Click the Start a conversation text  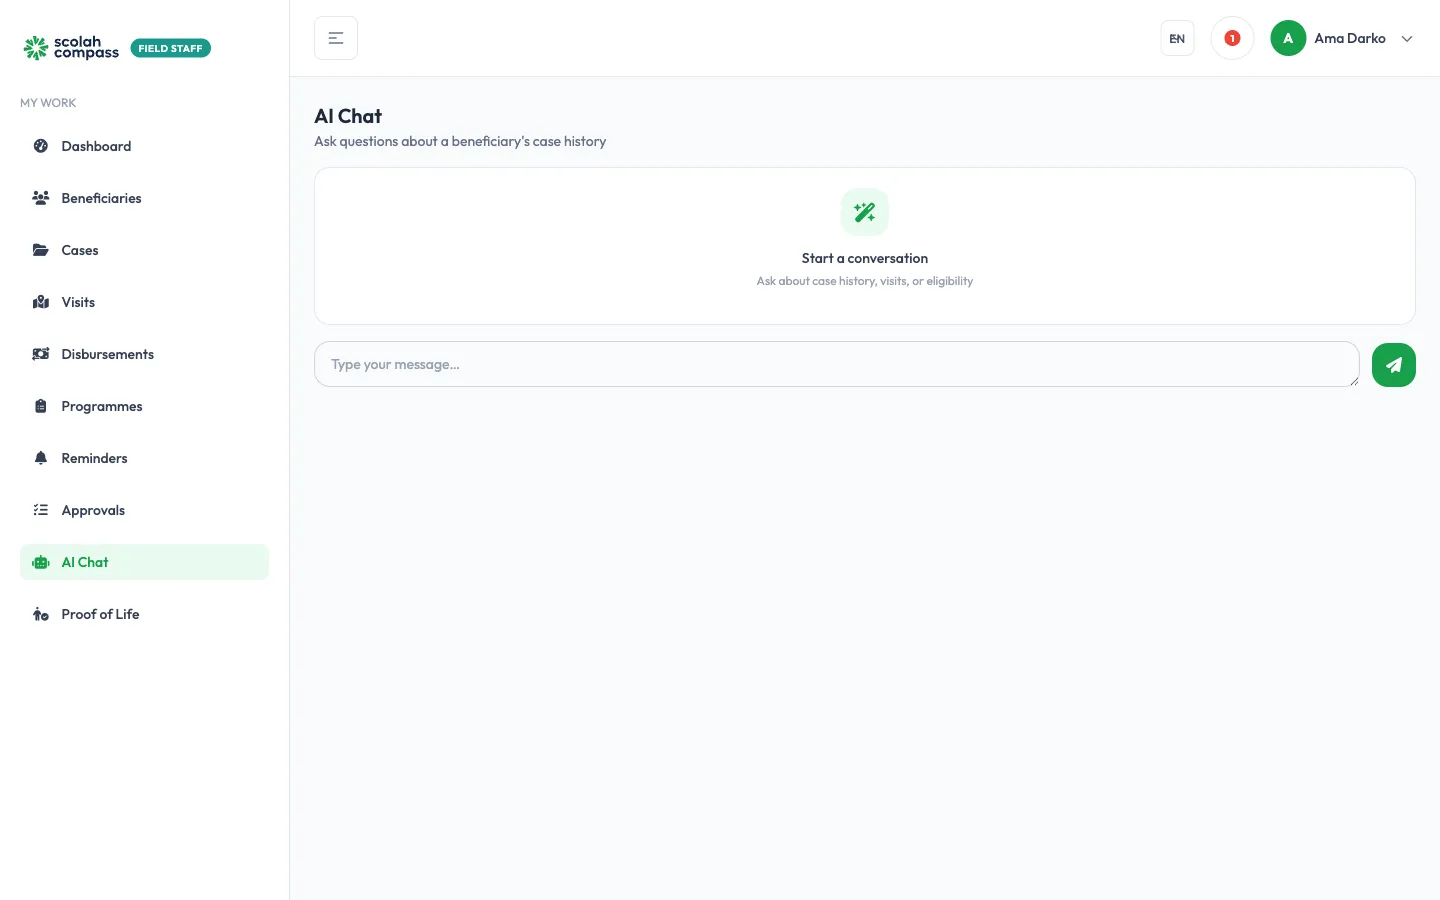click(865, 258)
